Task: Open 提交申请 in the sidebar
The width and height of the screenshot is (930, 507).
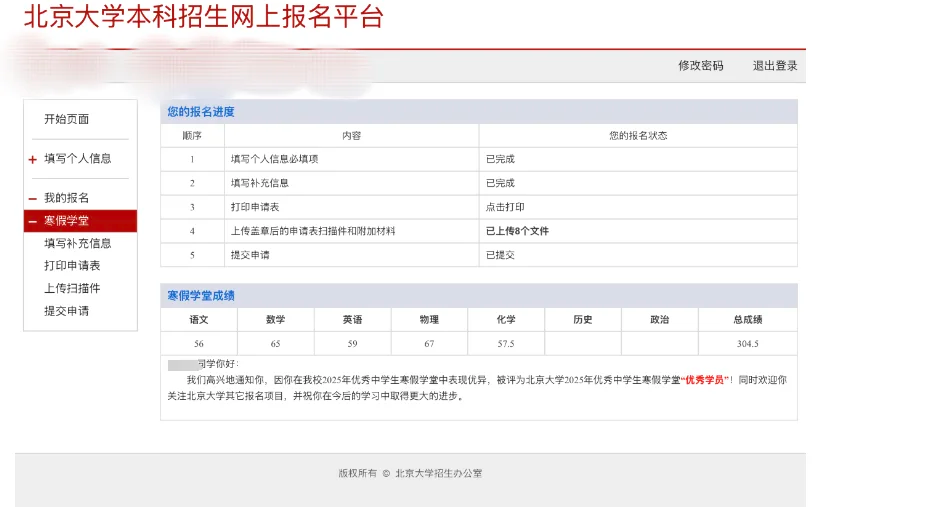Action: (66, 311)
